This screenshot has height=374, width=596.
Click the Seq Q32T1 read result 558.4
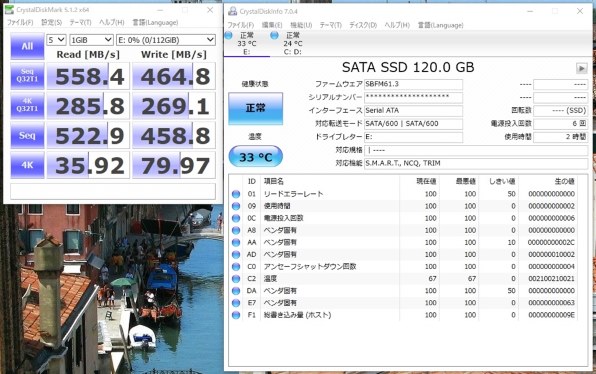pyautogui.click(x=88, y=76)
